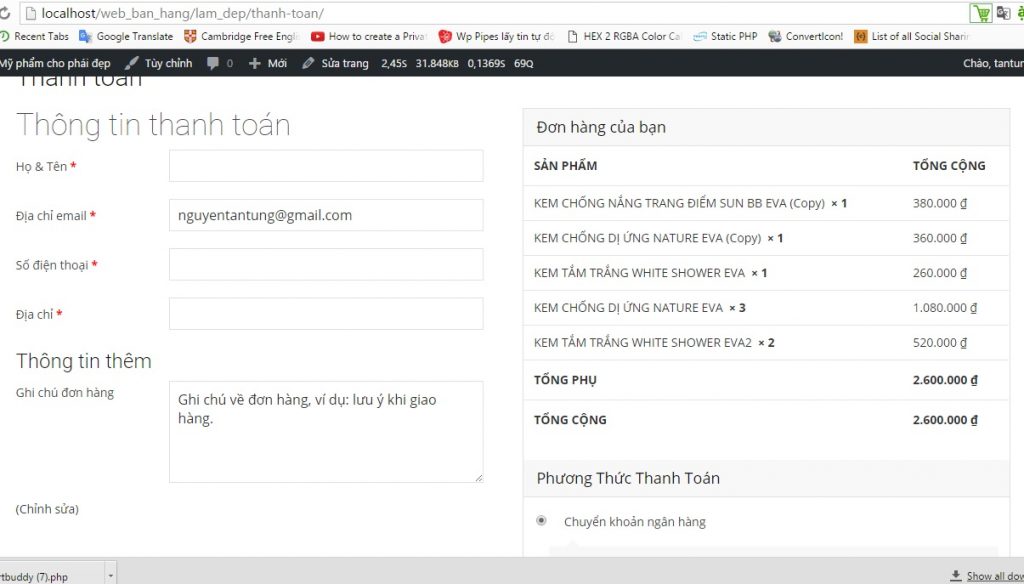Click the 380.000 đ price value

coord(940,203)
